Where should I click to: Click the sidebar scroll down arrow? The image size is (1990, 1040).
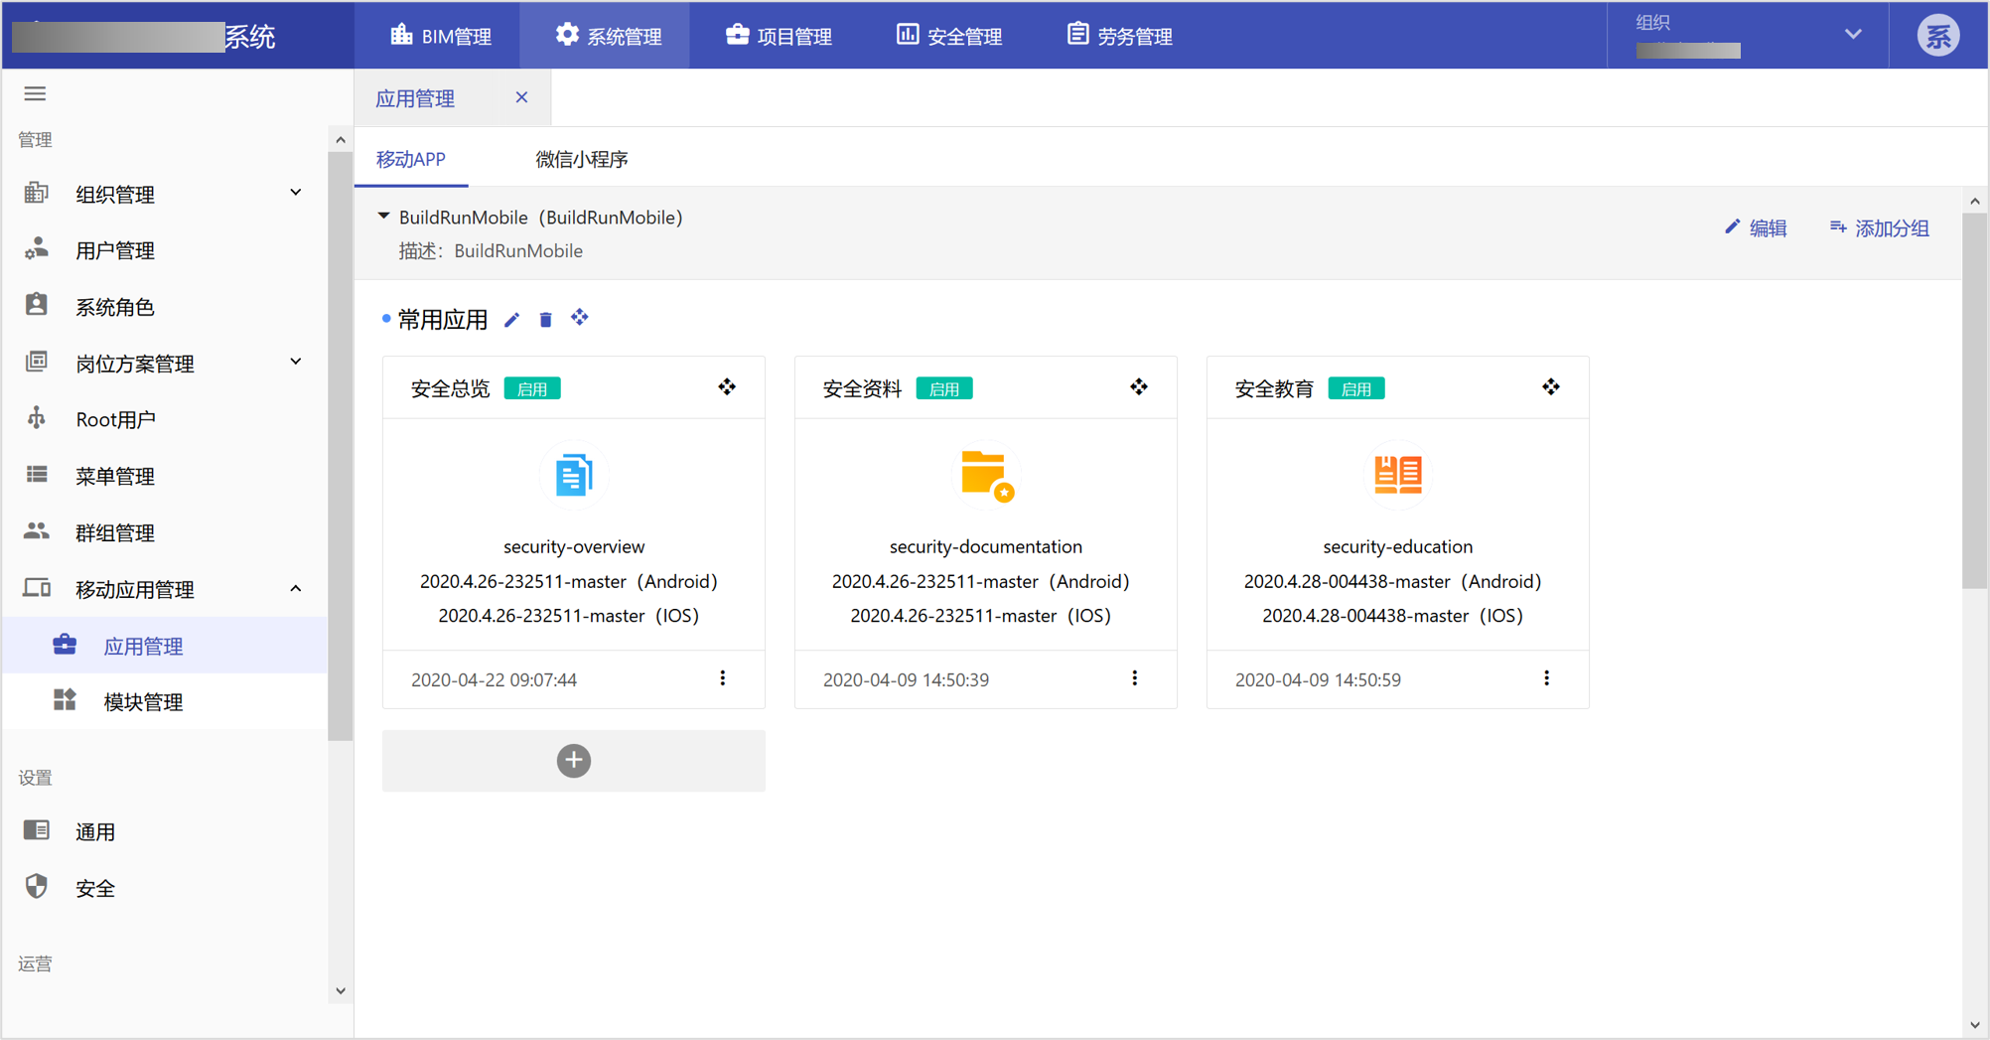pyautogui.click(x=341, y=991)
